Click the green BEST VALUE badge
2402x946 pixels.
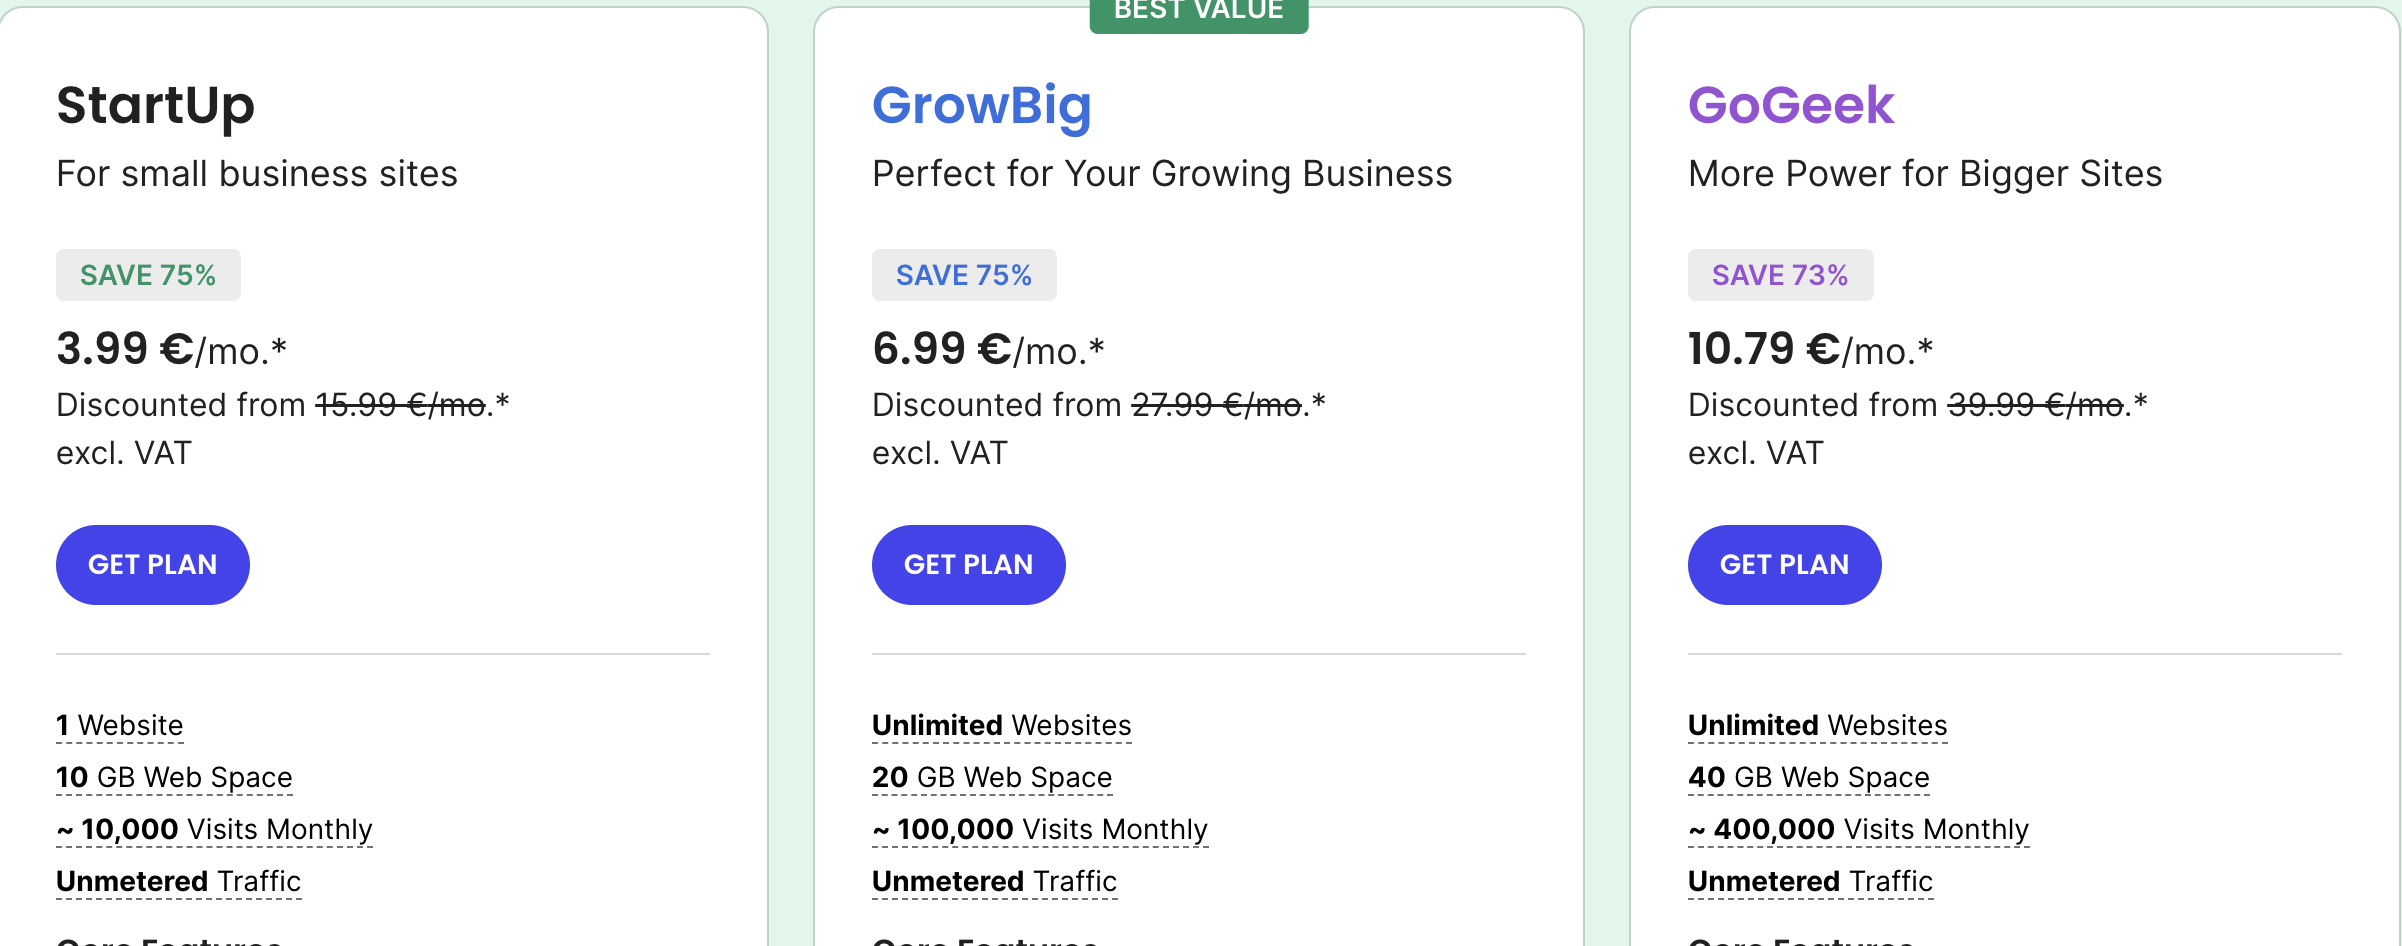point(1198,12)
